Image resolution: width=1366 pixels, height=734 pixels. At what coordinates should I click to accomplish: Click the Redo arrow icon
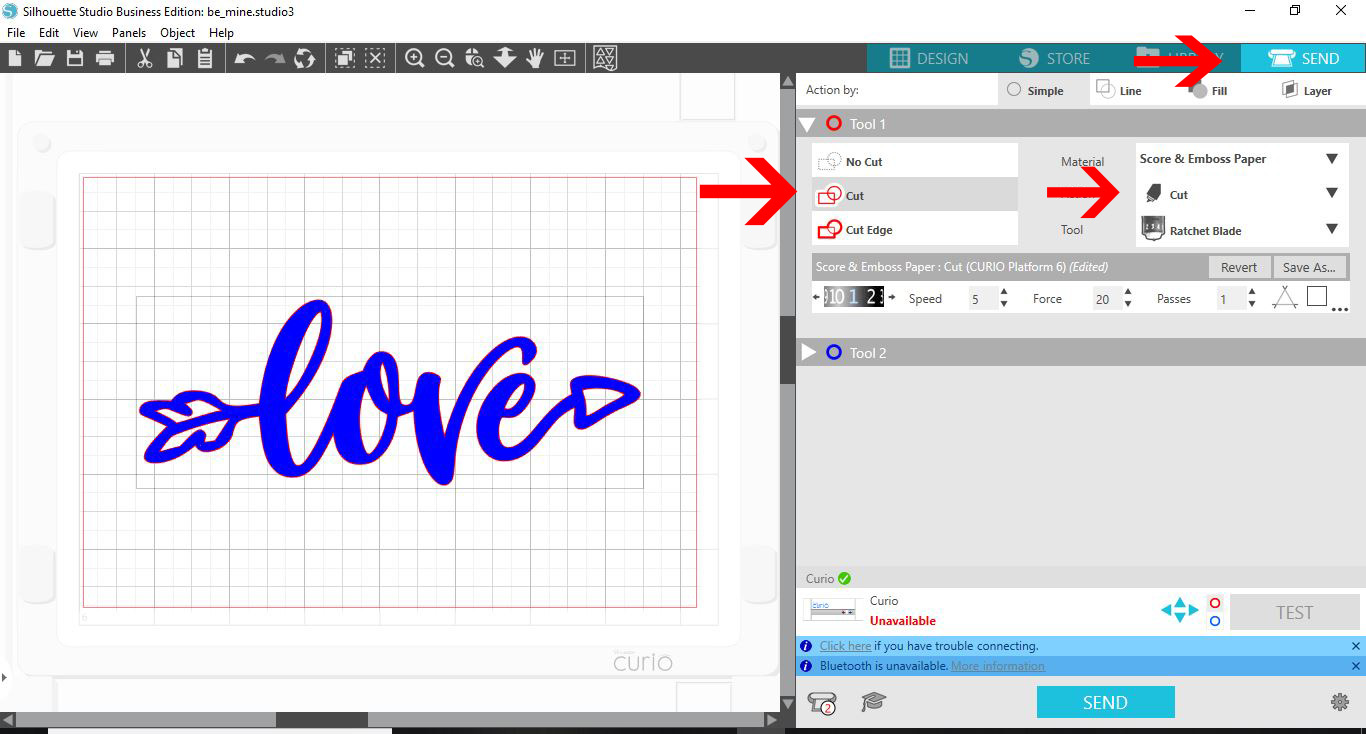pyautogui.click(x=274, y=58)
